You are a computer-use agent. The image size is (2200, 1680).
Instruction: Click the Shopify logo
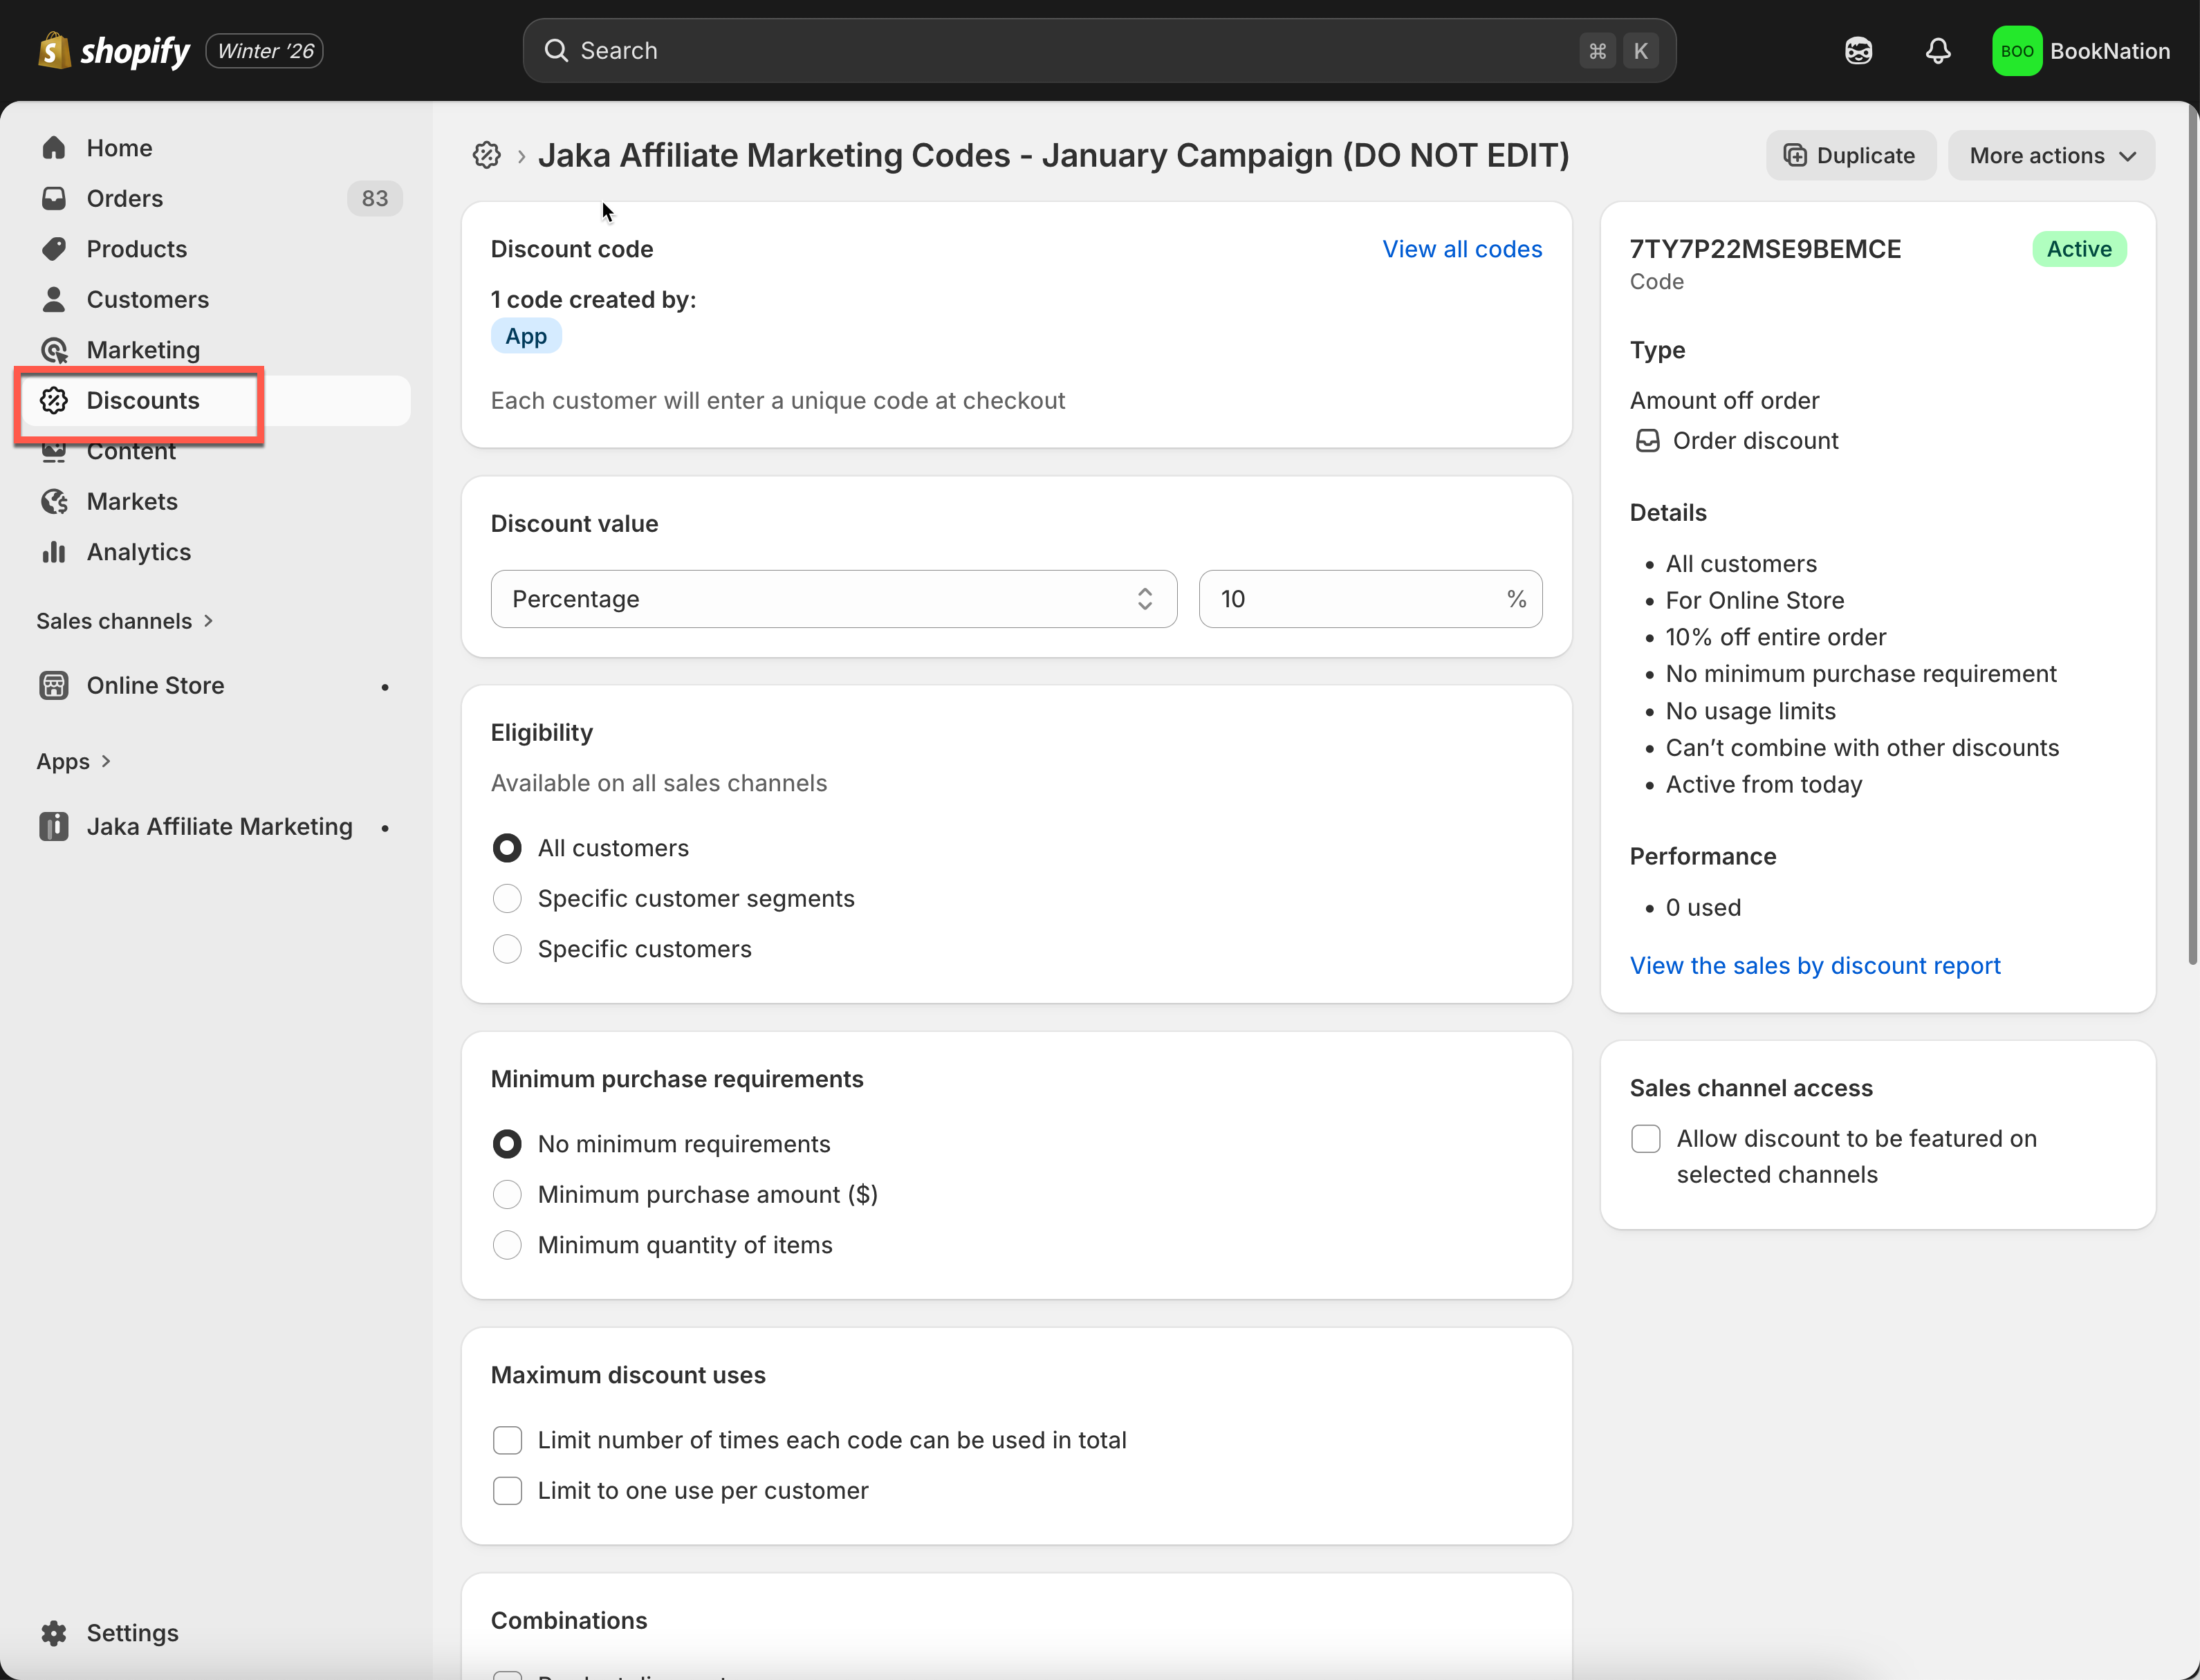[x=113, y=51]
